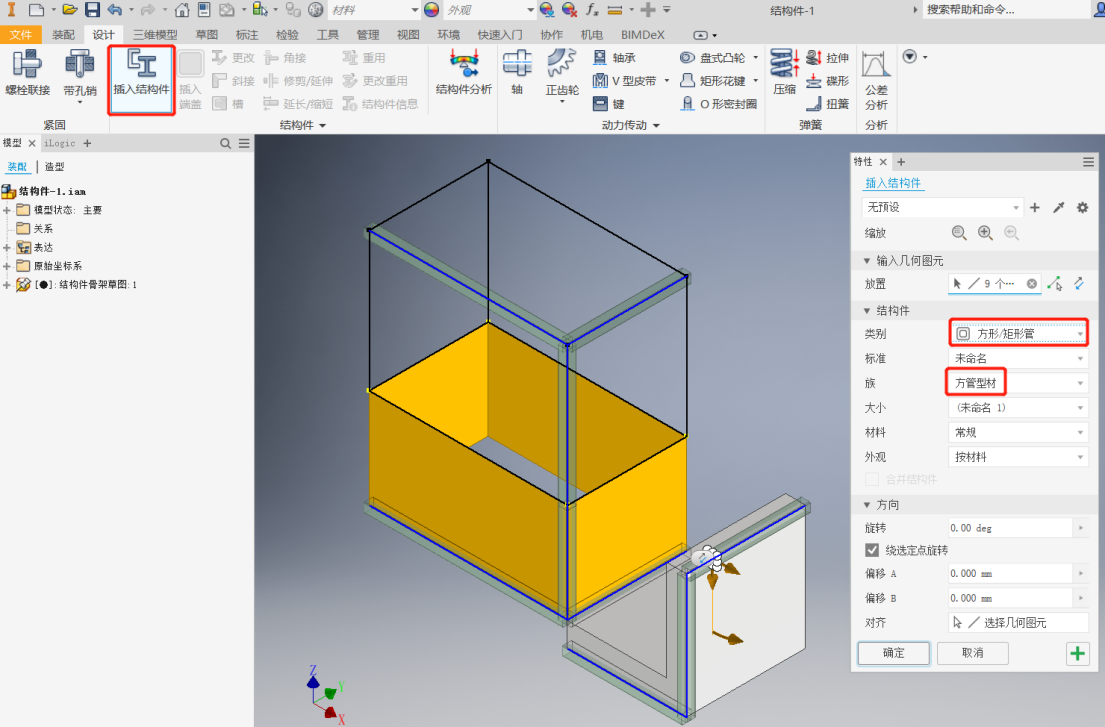Open the 检验 ribbon tab
Screen dimensions: 1105x727
pyautogui.click(x=287, y=35)
